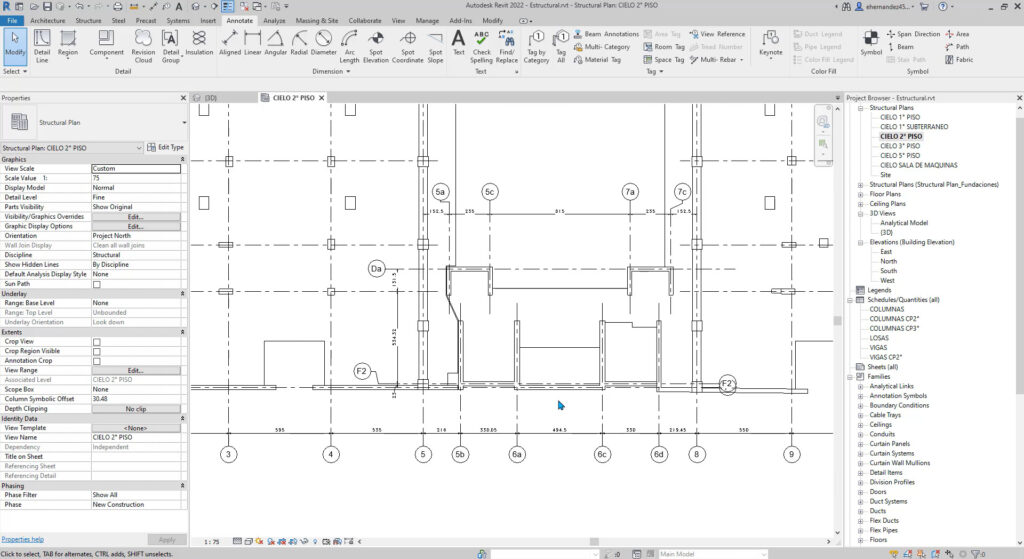Open the Collaborate ribbon tab
The width and height of the screenshot is (1024, 559).
[365, 20]
